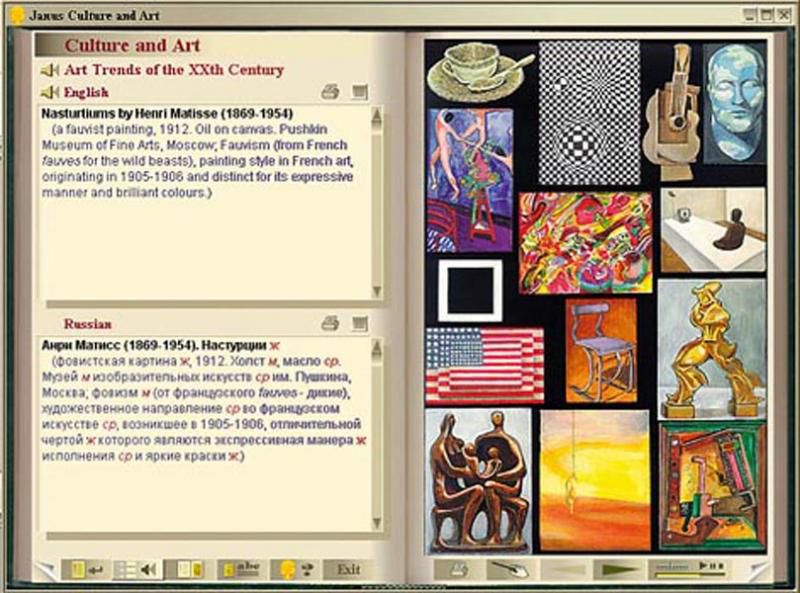Toggle the list sound speaker button
Screen dimensions: 800x593
point(137,569)
